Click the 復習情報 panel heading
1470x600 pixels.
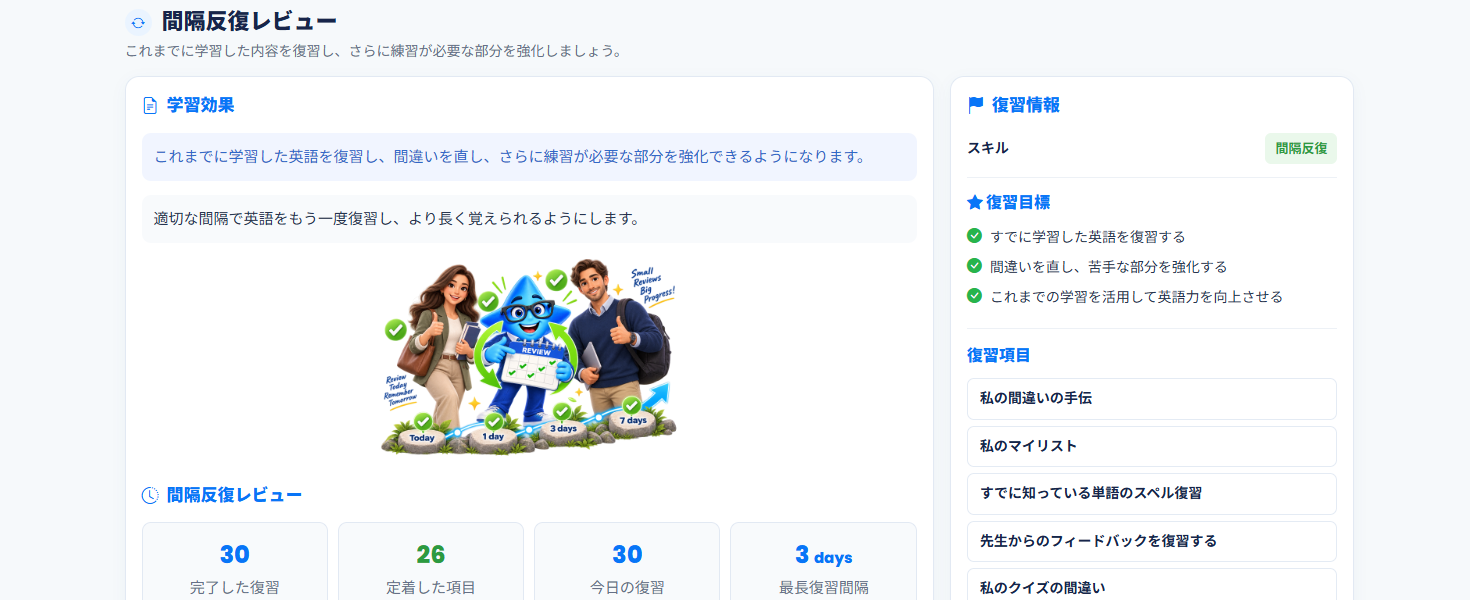pyautogui.click(x=1026, y=105)
